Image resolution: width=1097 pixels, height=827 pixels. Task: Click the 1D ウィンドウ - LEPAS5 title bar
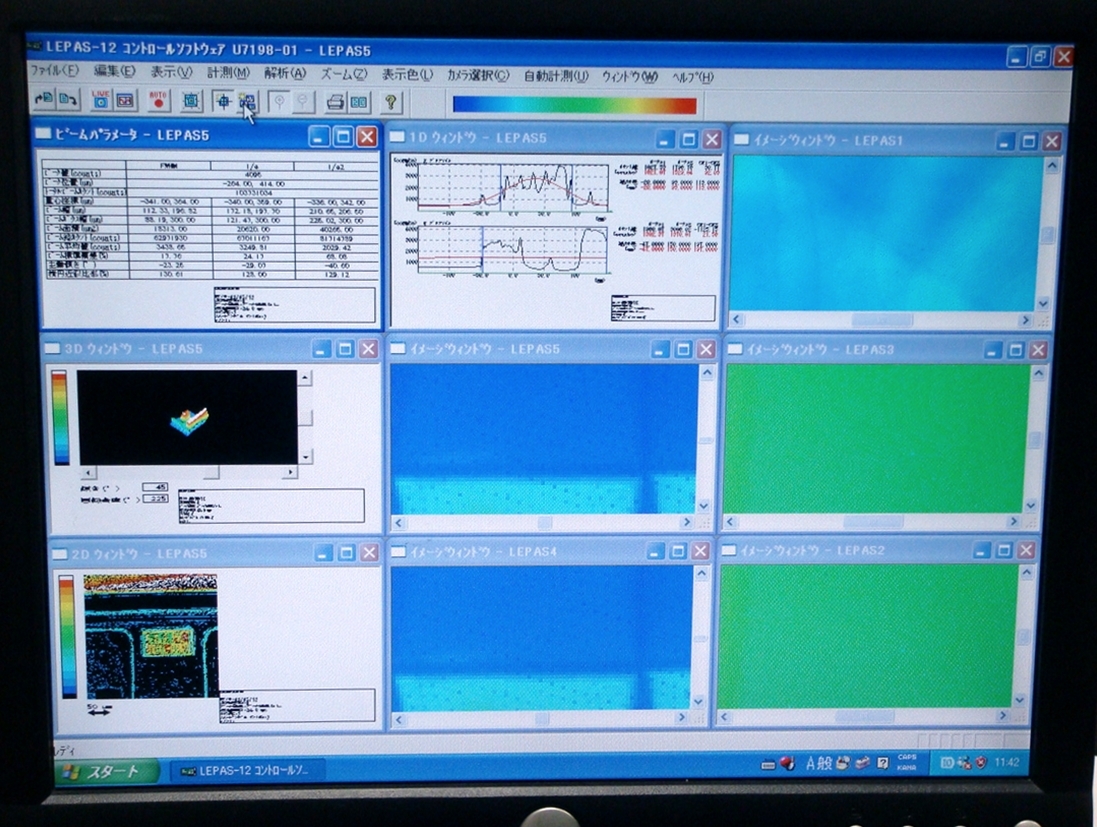click(556, 138)
